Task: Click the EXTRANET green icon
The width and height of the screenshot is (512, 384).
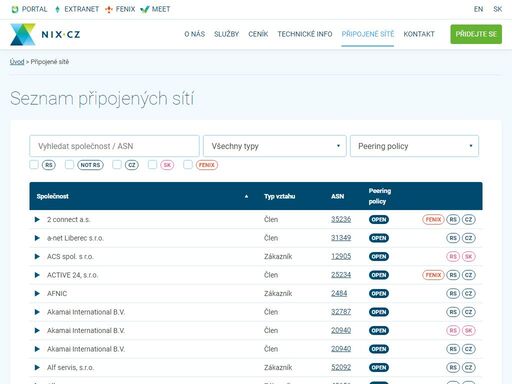Action: coord(57,9)
